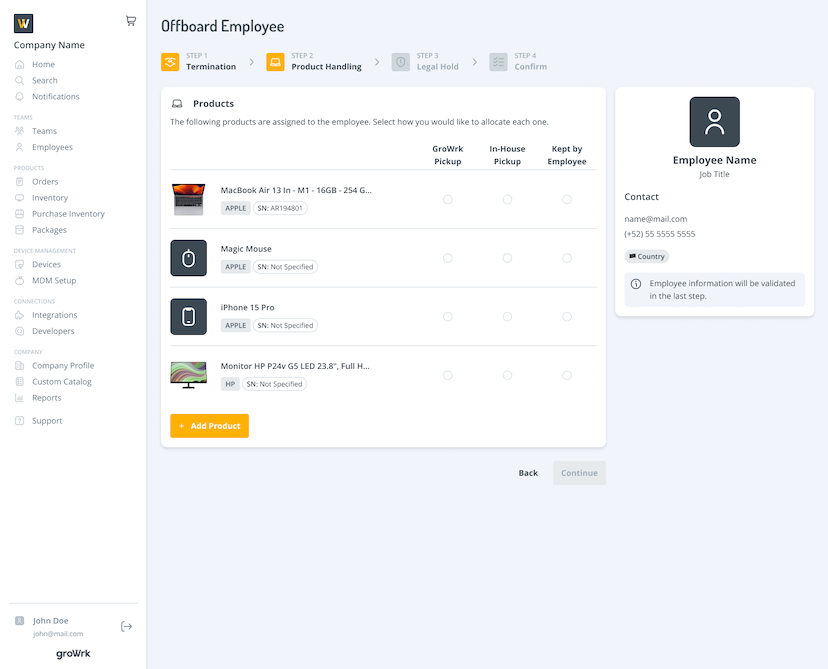
Task: Click the info icon in validation notice
Action: 636,285
